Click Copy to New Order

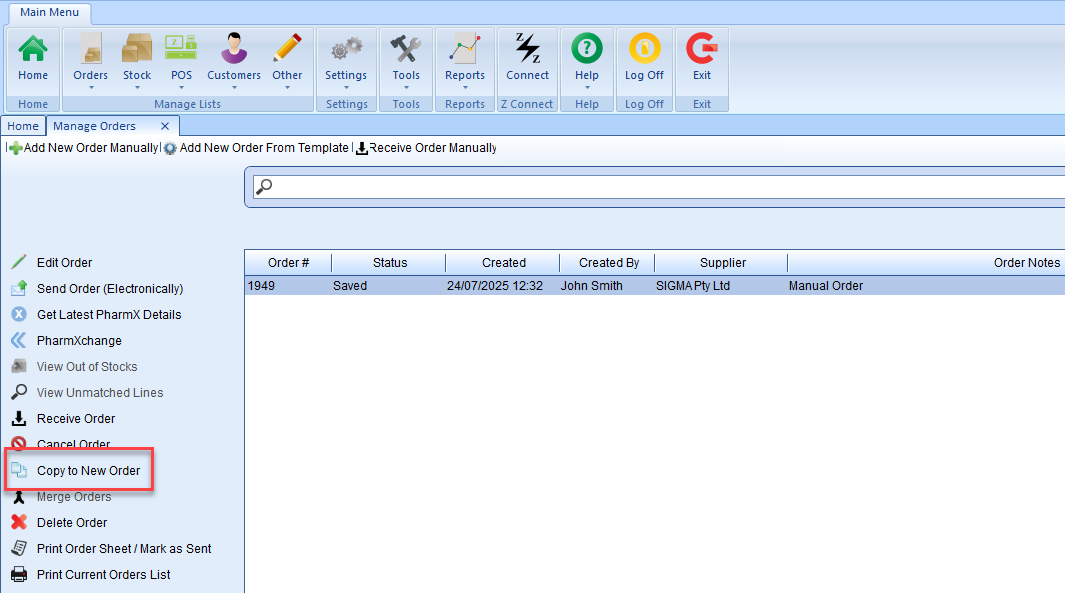pos(88,470)
